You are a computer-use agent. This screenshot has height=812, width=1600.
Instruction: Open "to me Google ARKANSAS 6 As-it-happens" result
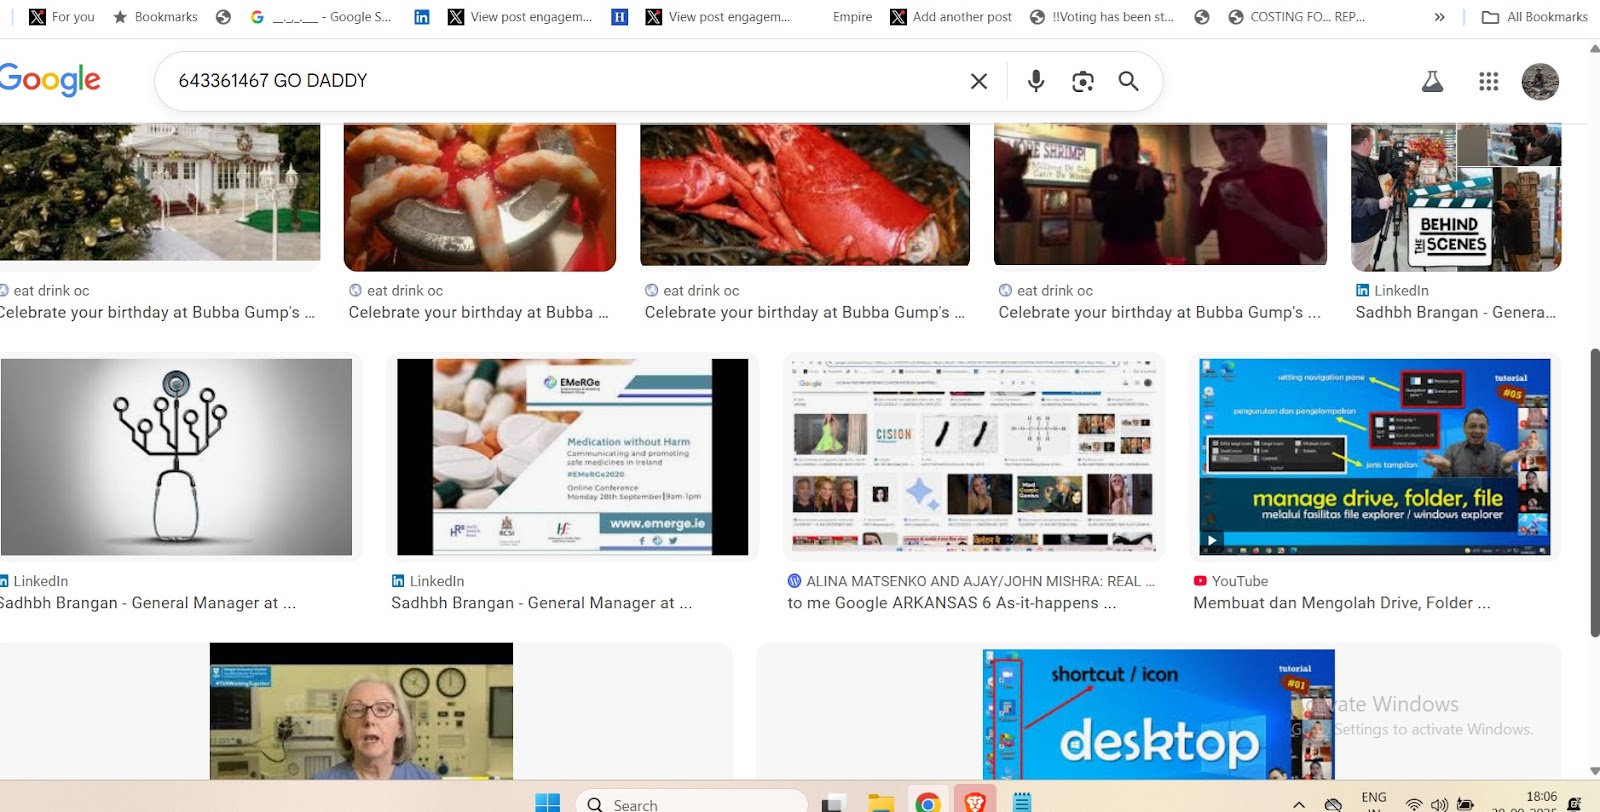(x=951, y=603)
